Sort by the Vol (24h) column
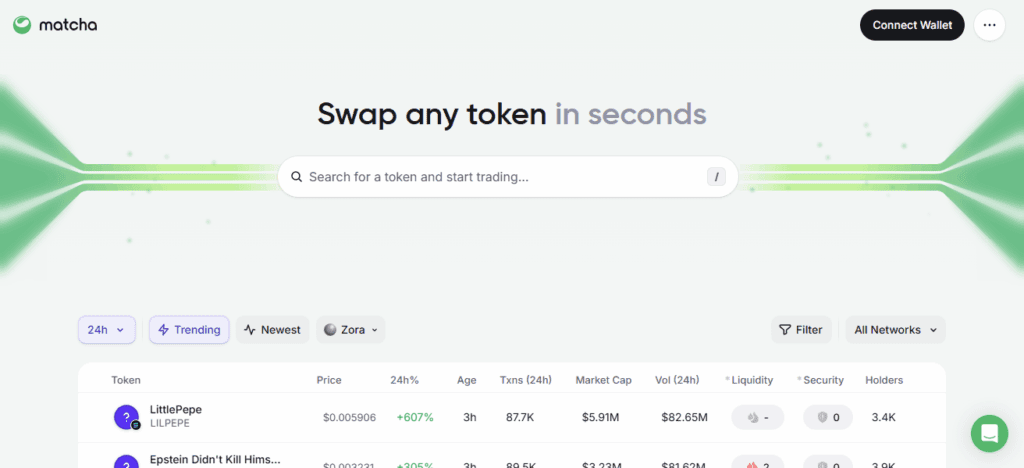 click(679, 380)
